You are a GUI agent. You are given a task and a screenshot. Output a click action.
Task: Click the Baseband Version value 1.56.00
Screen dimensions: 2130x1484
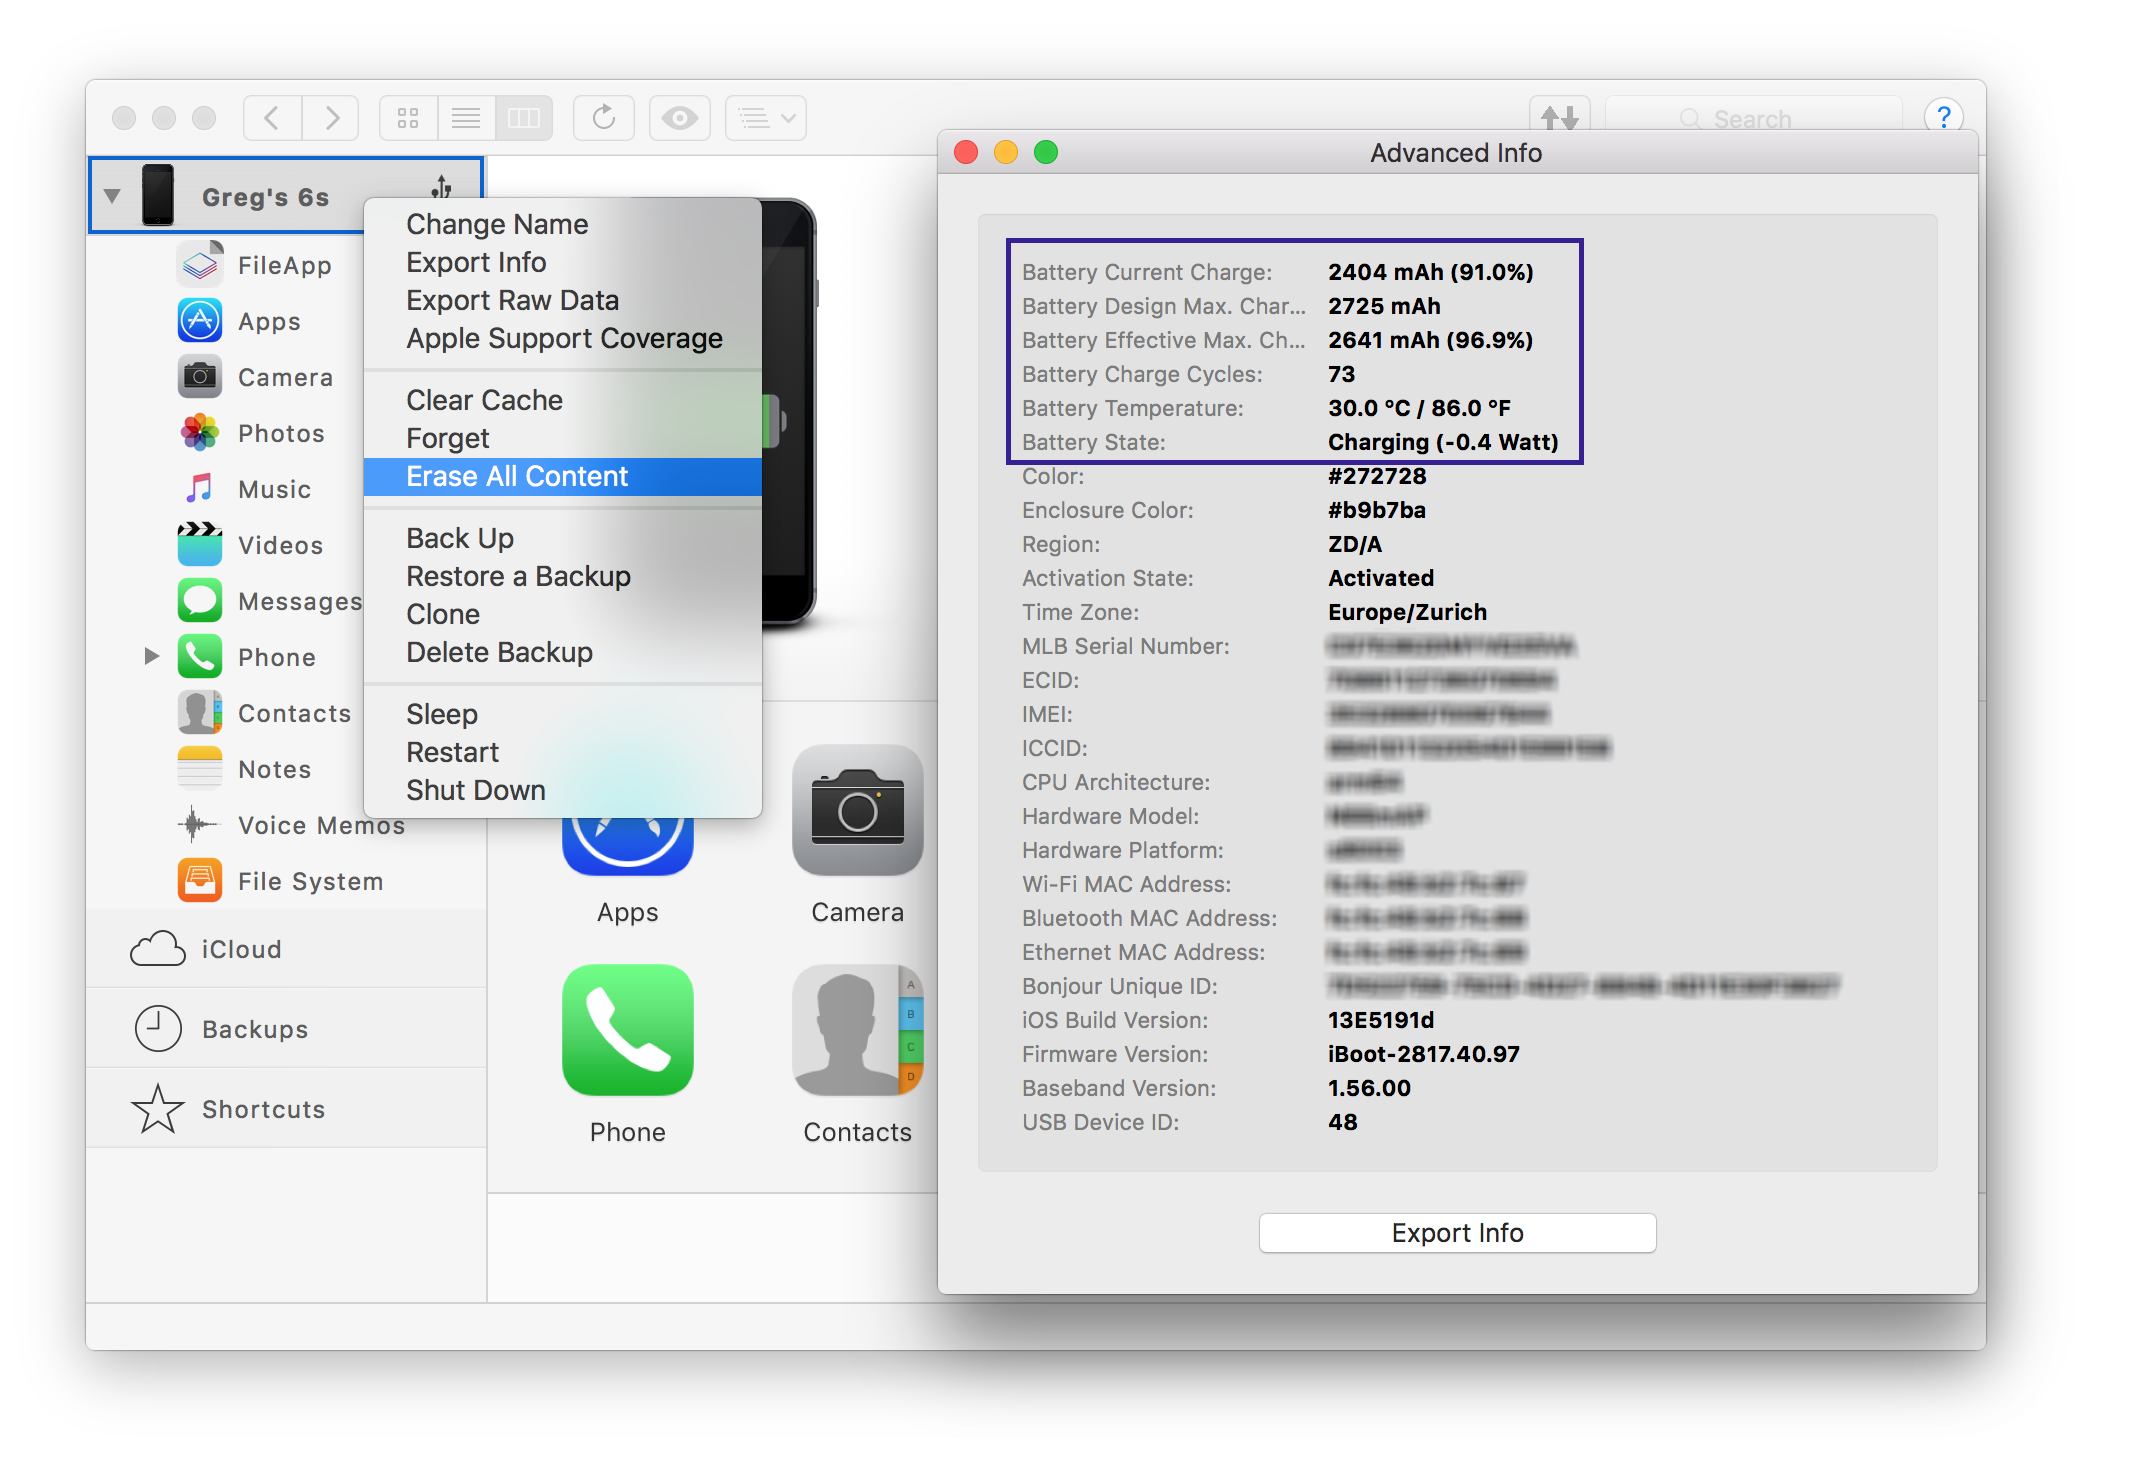coord(1369,1088)
